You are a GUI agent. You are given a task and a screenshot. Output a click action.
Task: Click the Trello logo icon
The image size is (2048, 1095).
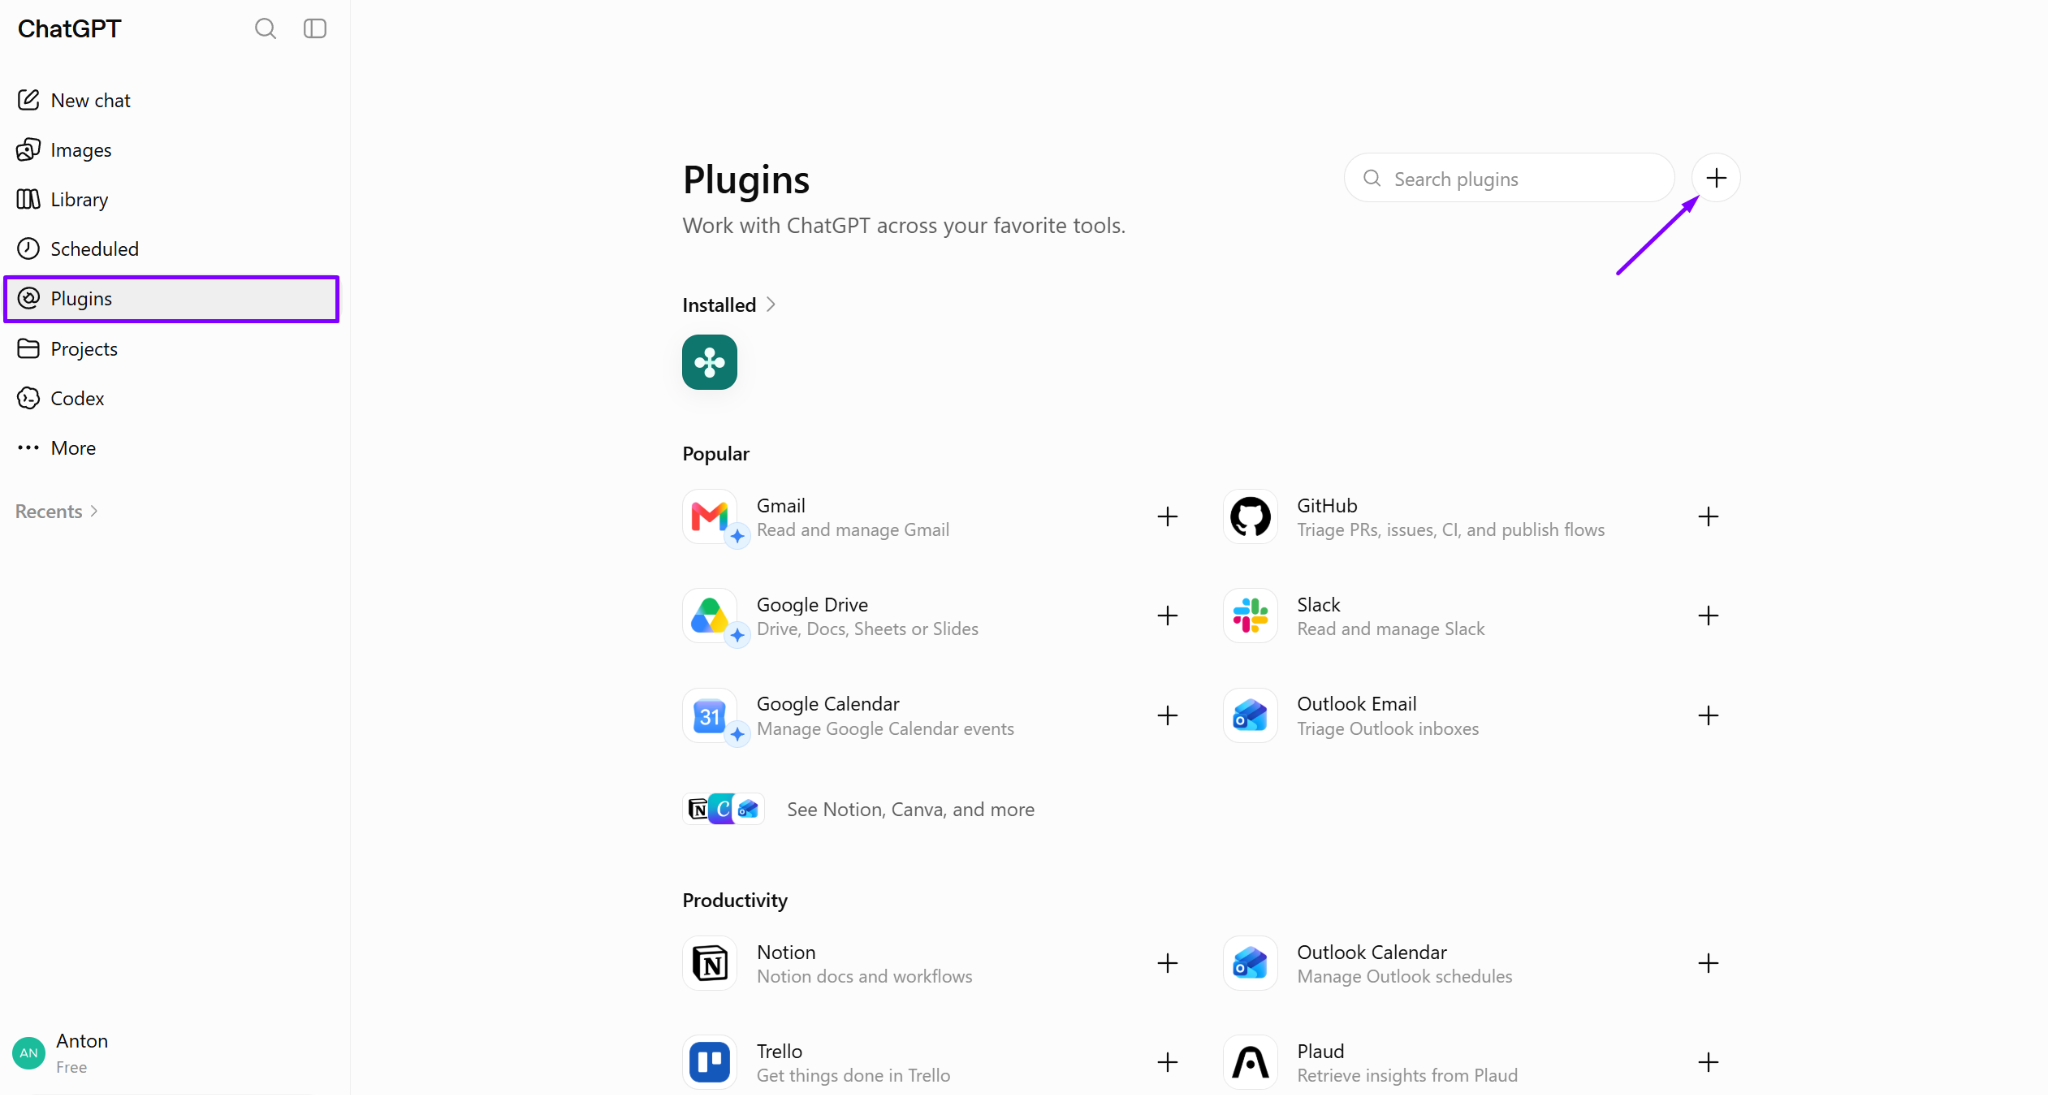coord(710,1063)
